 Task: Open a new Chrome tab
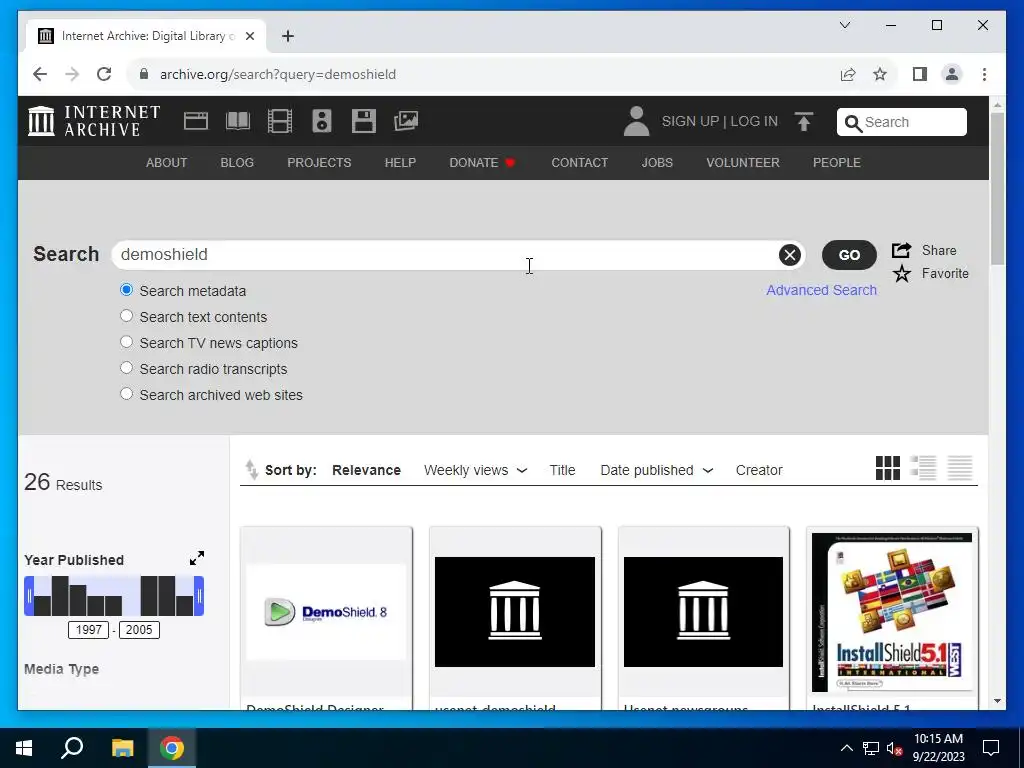[x=287, y=36]
